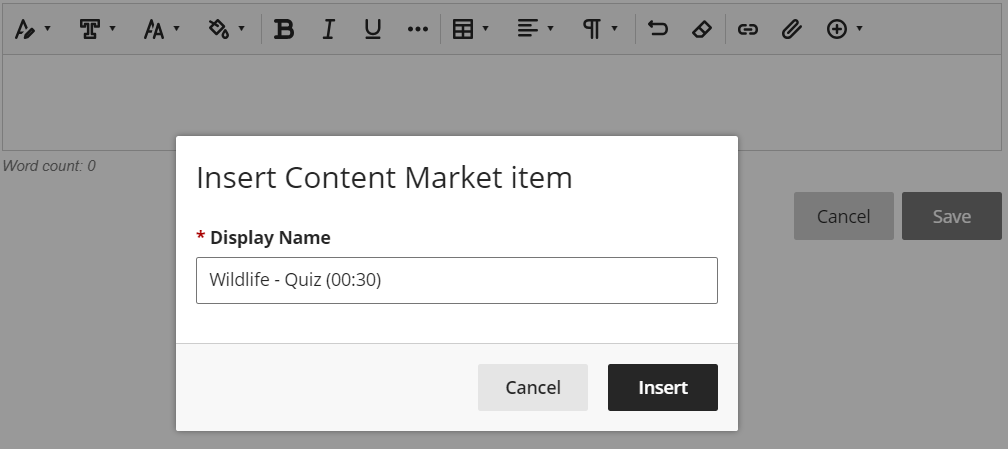Click the Display Name text field

point(456,280)
